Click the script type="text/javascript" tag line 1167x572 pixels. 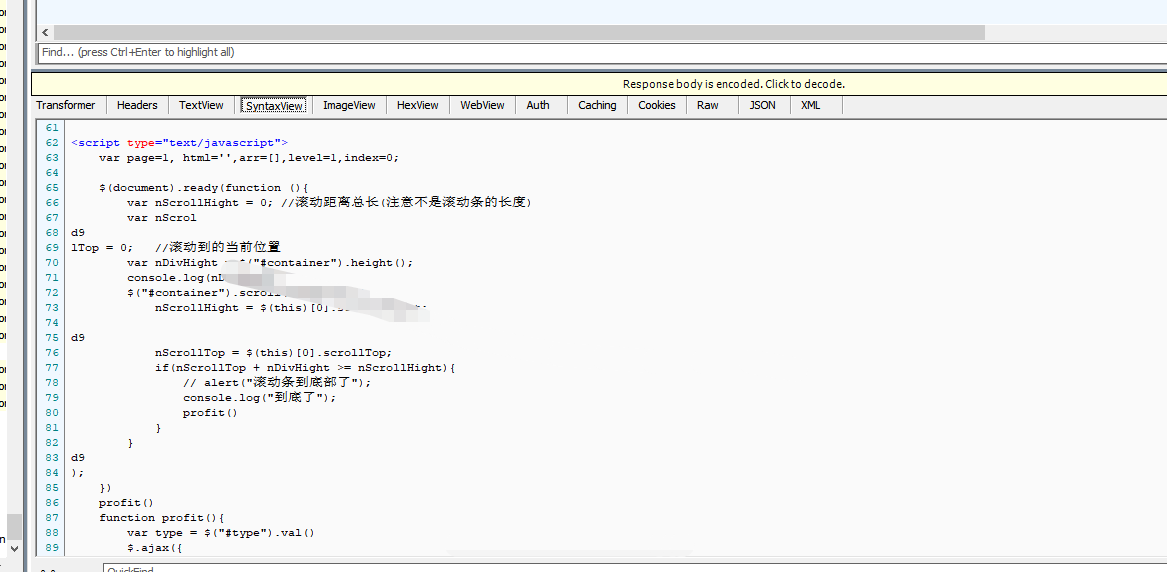[x=179, y=142]
